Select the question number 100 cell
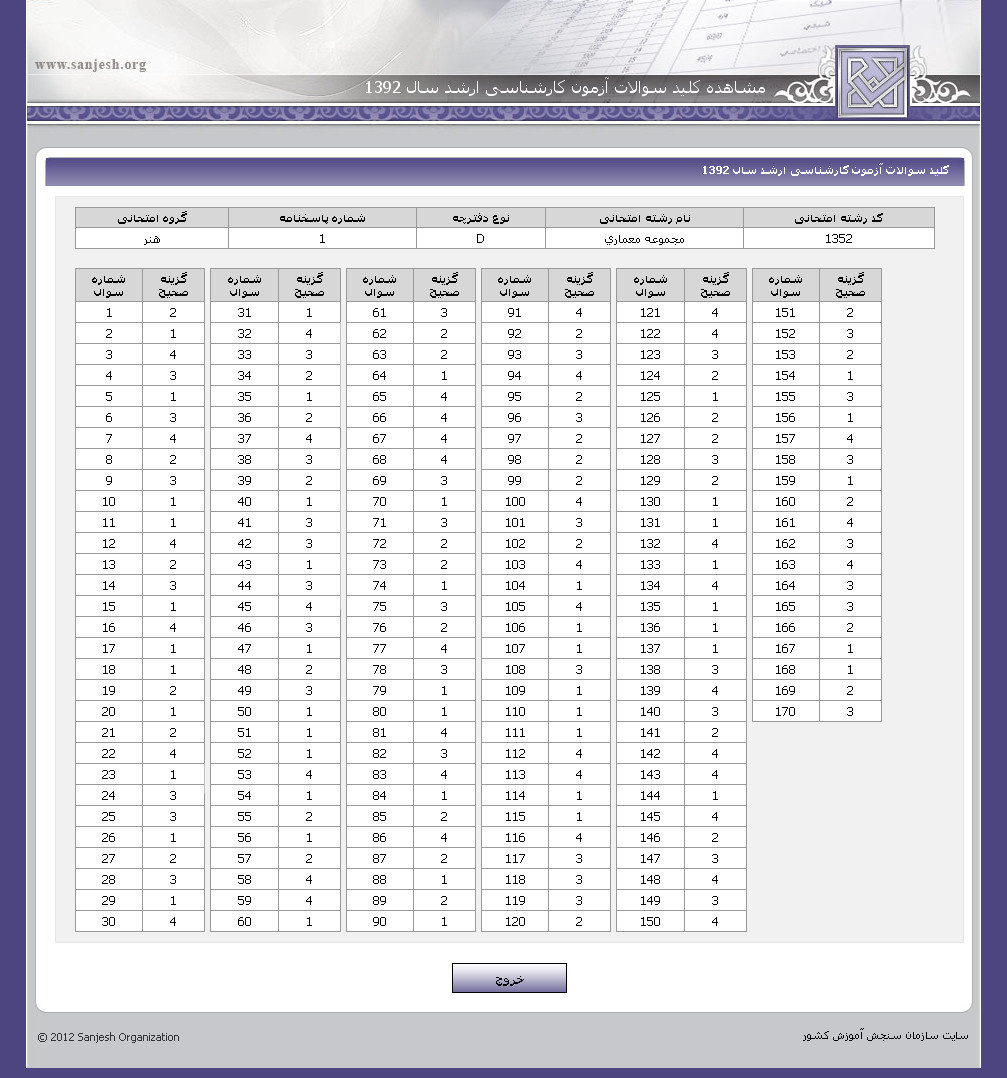The image size is (1007, 1078). (514, 502)
